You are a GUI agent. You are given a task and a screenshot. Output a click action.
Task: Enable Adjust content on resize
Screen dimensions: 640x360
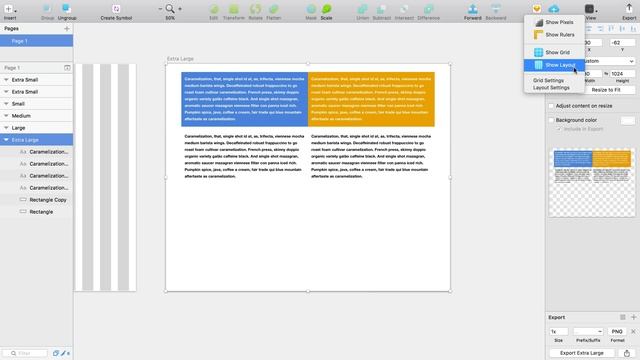pos(551,106)
